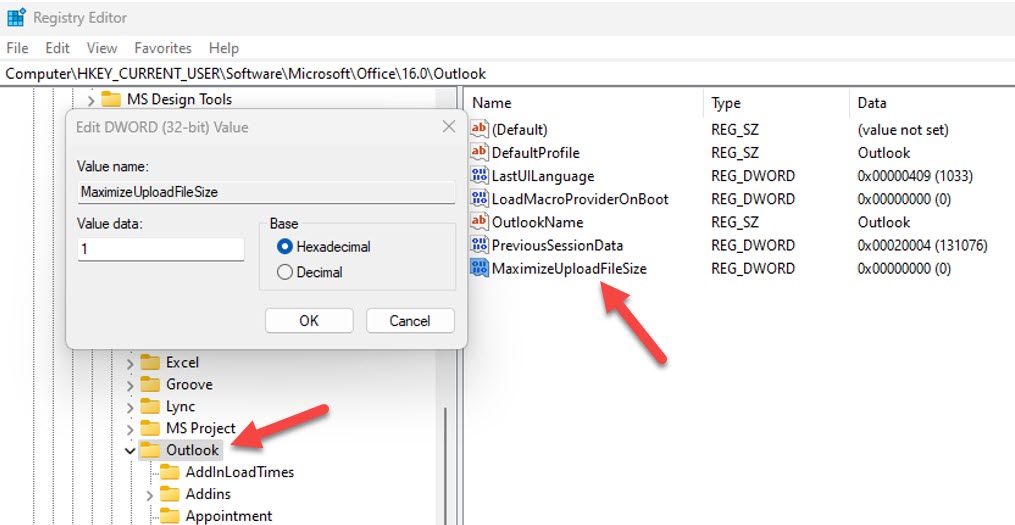This screenshot has height=525, width=1015.
Task: Click the Excel folder icon
Action: [150, 363]
